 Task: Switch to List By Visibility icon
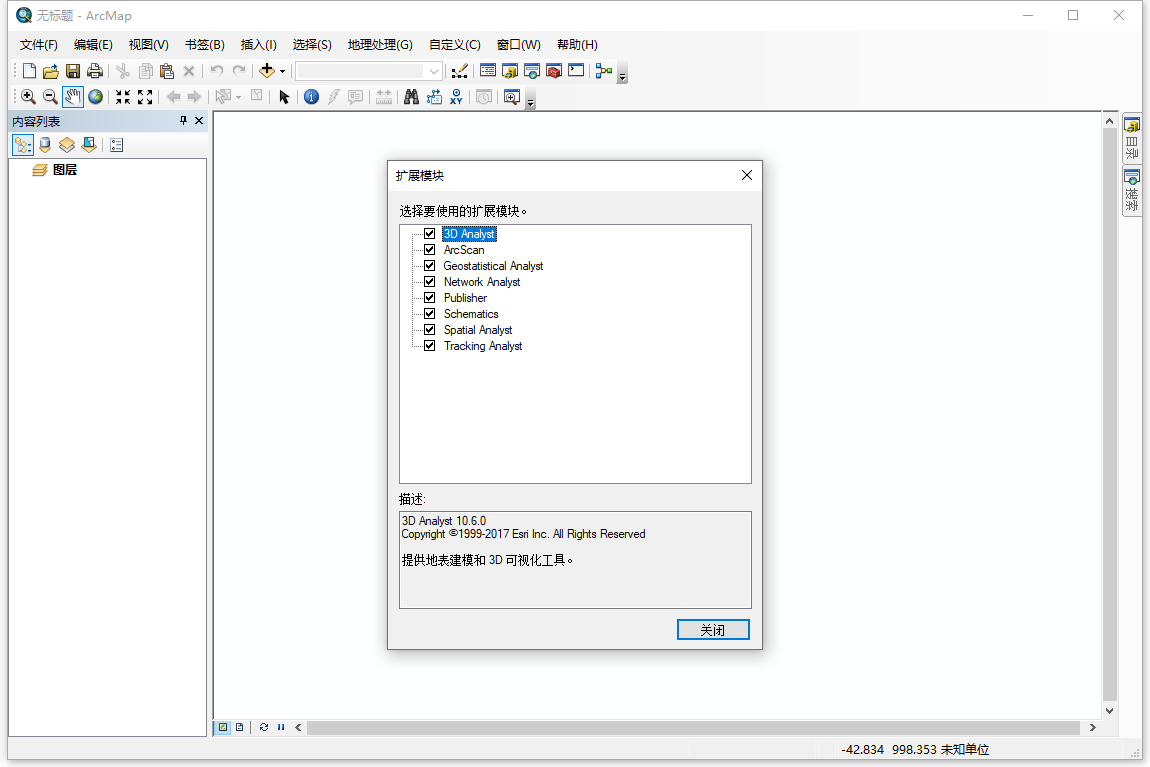67,145
